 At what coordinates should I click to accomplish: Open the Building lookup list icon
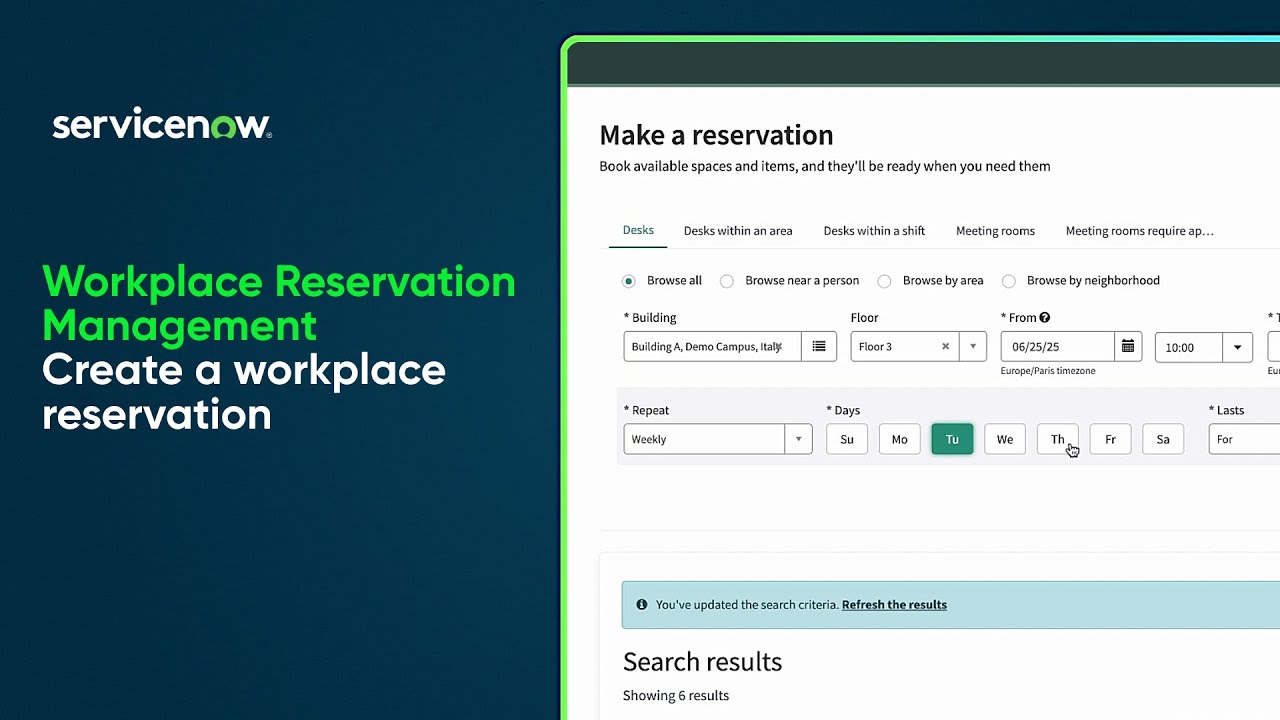tap(819, 347)
